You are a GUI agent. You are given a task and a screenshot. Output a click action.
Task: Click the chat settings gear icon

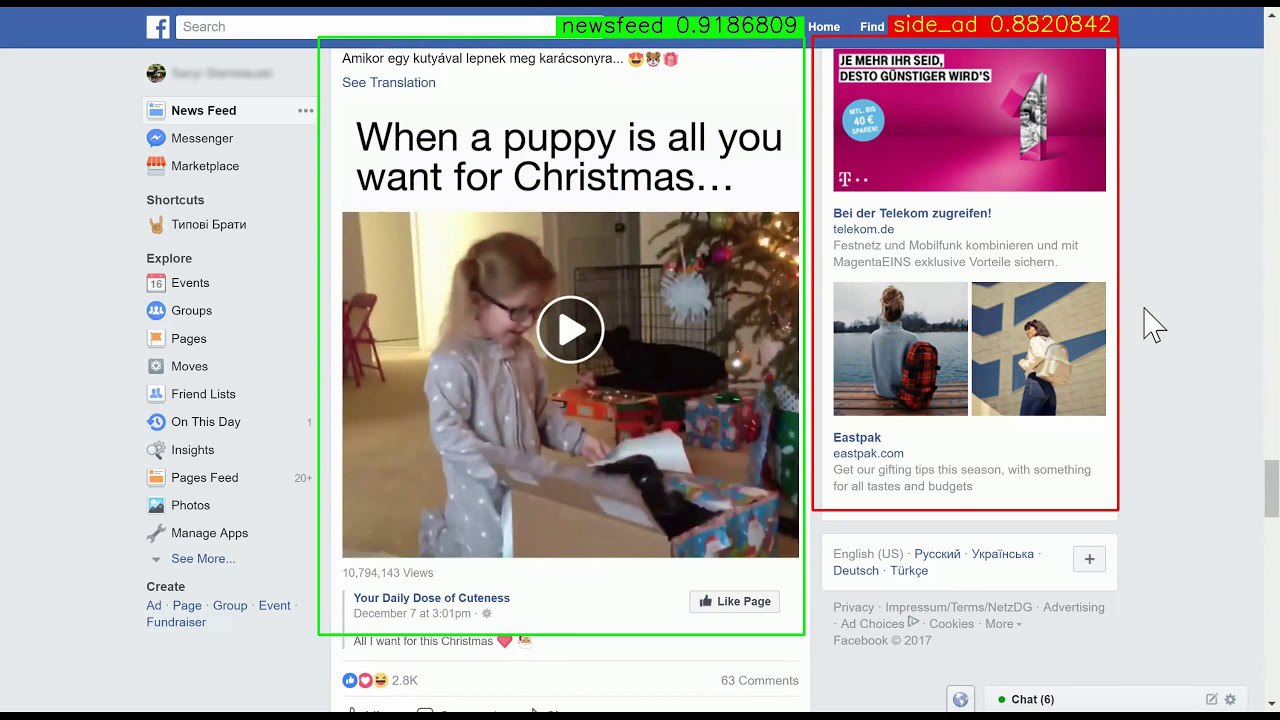pyautogui.click(x=1231, y=699)
